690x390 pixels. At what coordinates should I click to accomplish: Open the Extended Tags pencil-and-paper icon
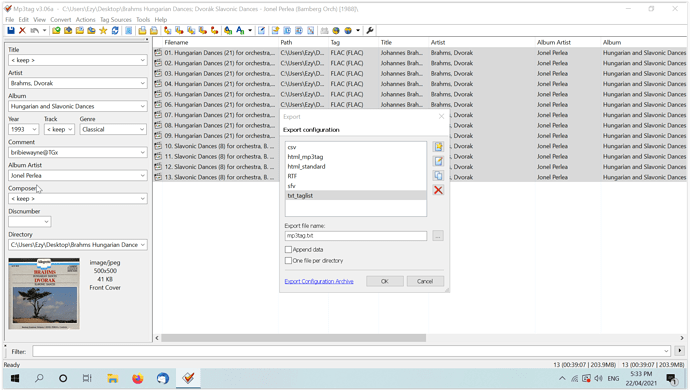coord(261,30)
